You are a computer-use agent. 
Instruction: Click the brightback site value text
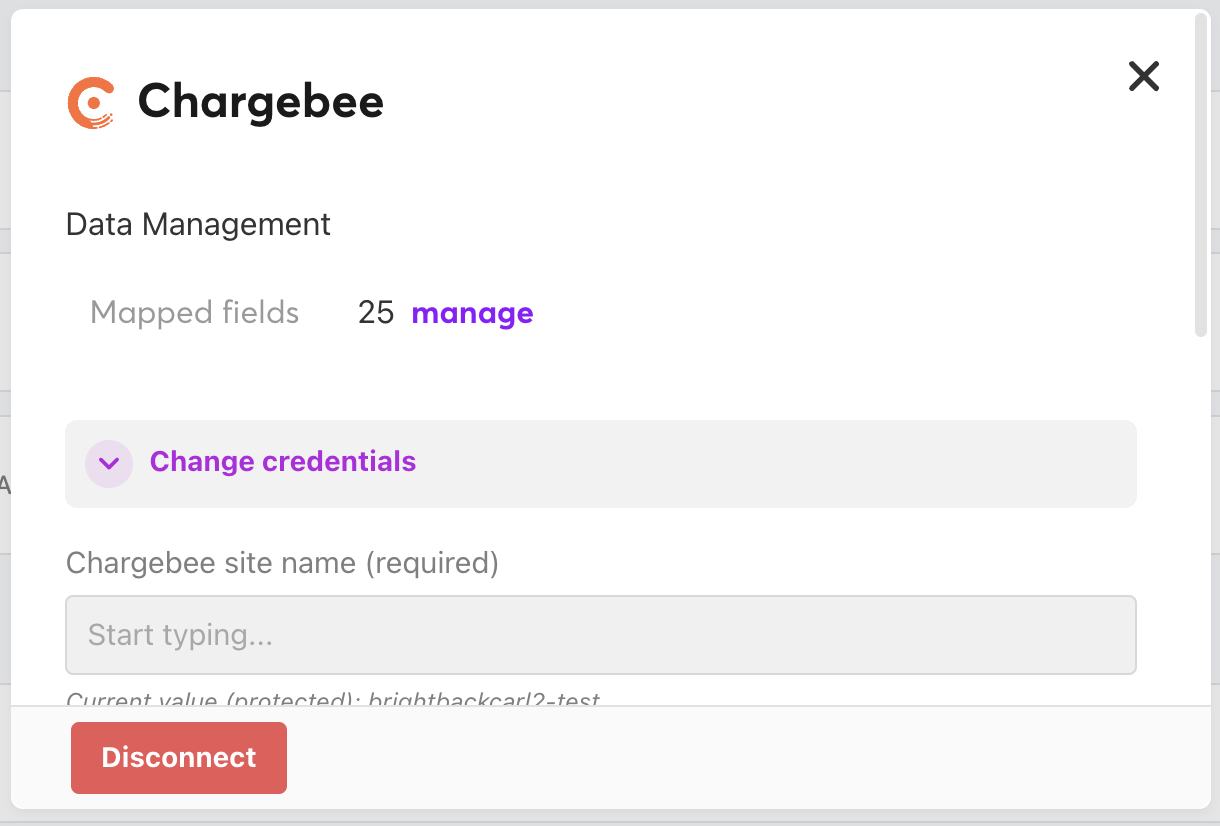click(484, 700)
